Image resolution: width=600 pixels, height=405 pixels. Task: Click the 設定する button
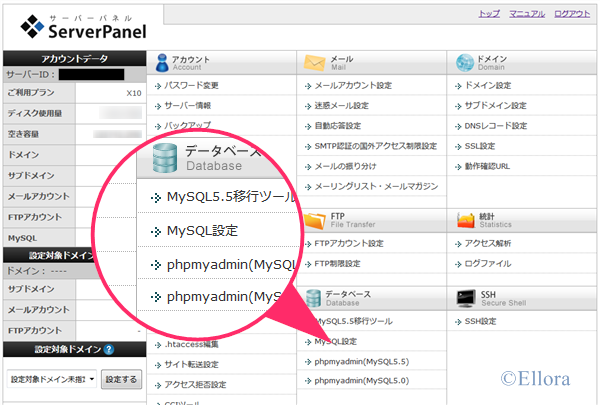tap(121, 379)
